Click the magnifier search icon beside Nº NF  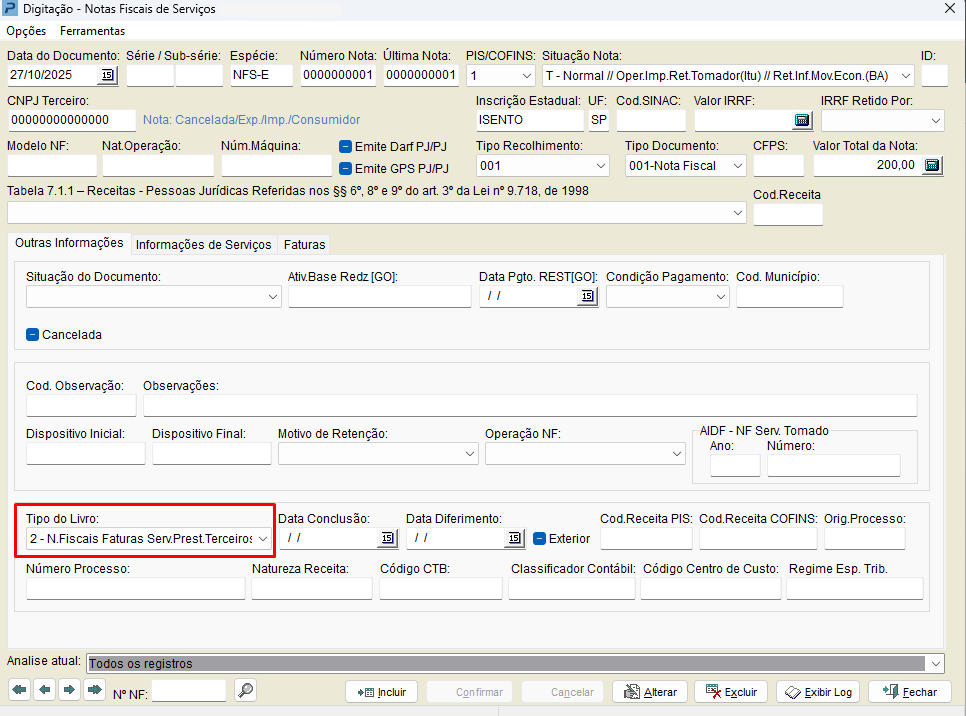click(x=245, y=690)
